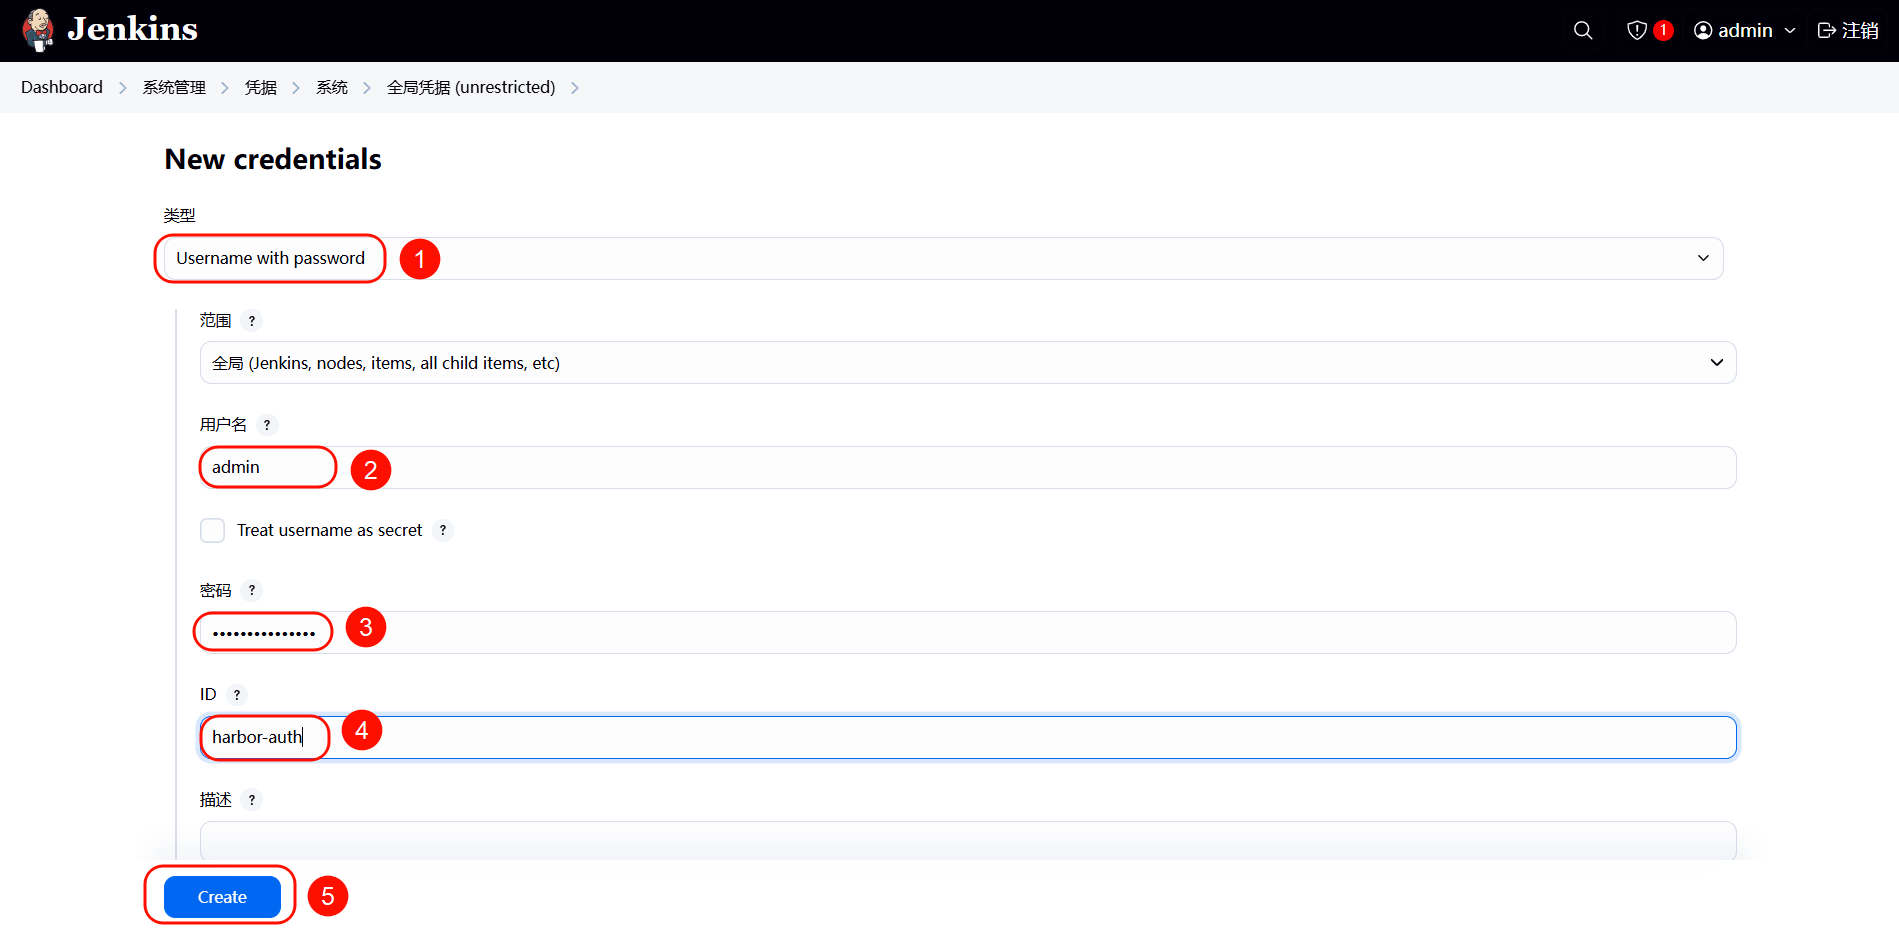1899x930 pixels.
Task: Click into the 描述 description field
Action: pyautogui.click(x=967, y=841)
